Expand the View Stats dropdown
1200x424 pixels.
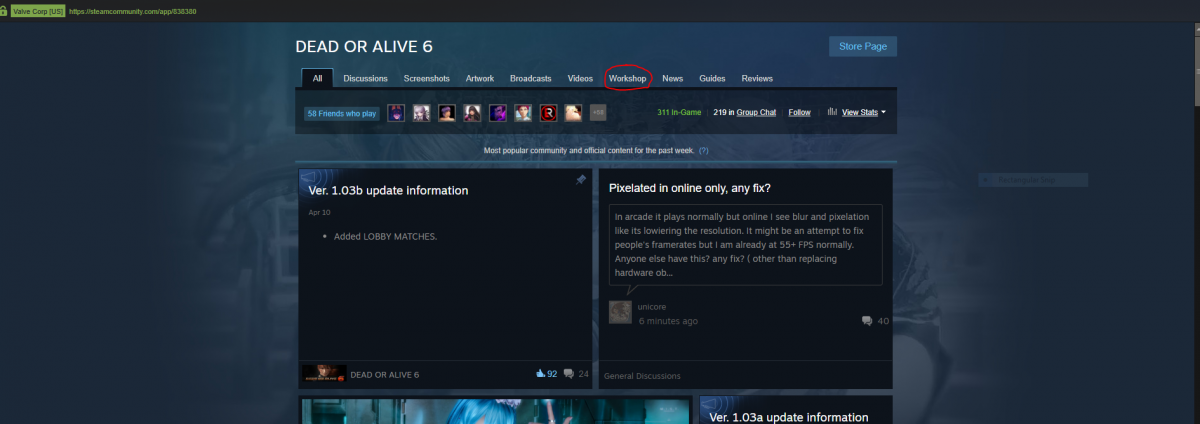pos(864,113)
